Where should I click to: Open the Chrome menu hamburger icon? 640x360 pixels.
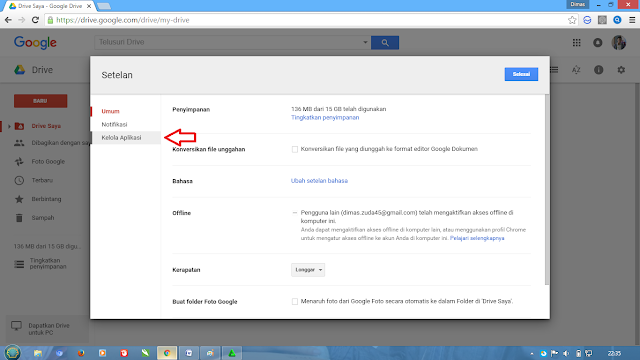[x=632, y=20]
